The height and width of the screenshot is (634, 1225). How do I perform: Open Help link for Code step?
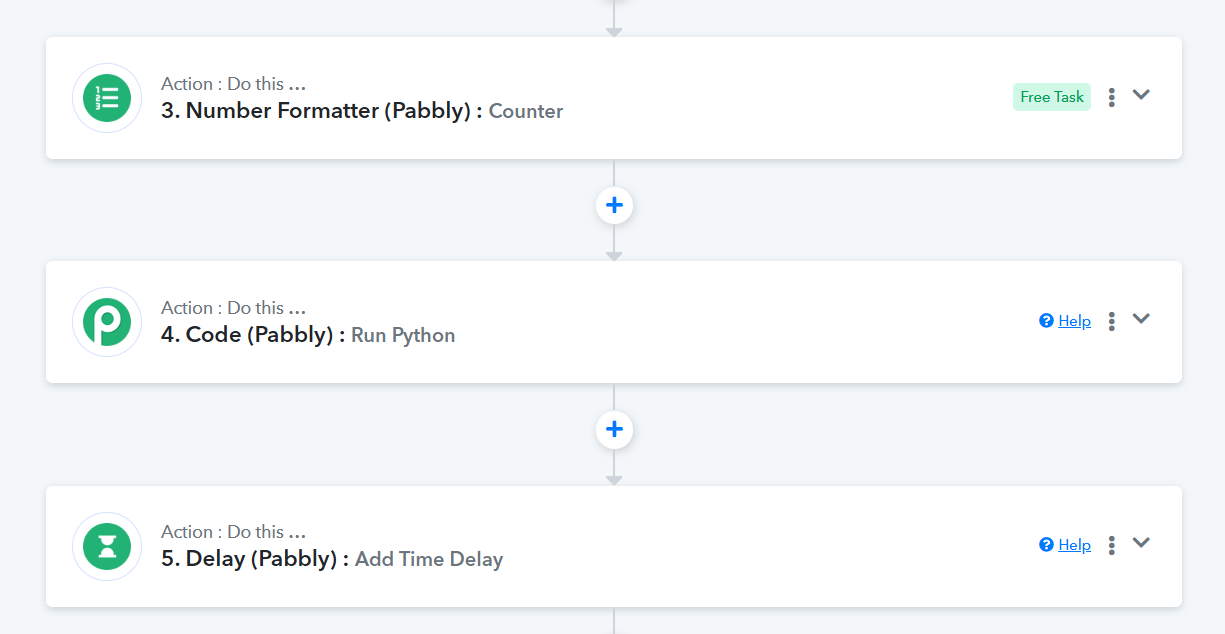click(1074, 321)
